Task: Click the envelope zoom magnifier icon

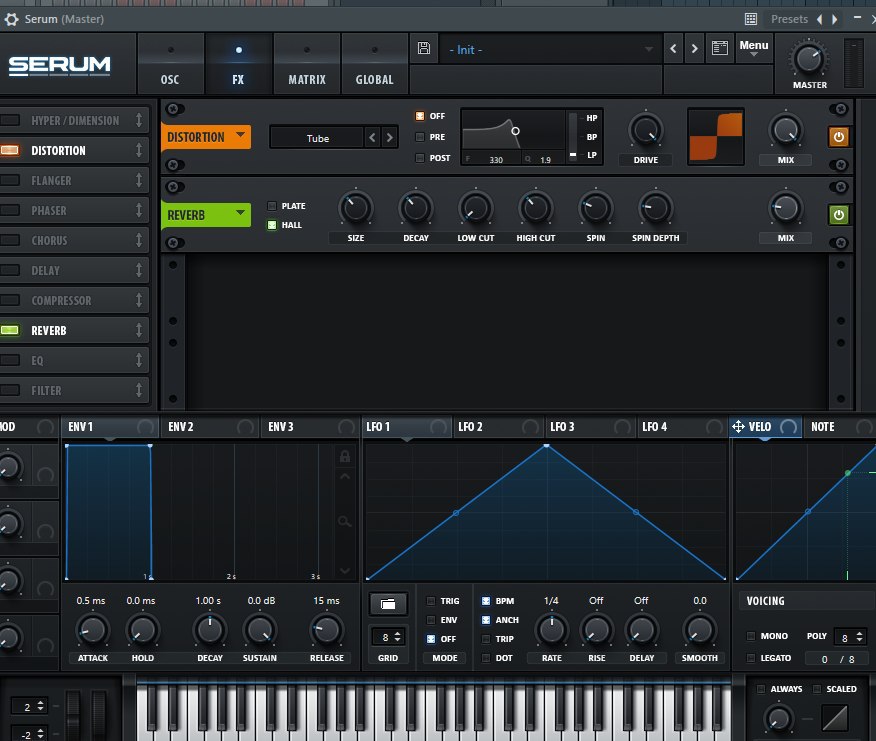Action: pos(345,522)
